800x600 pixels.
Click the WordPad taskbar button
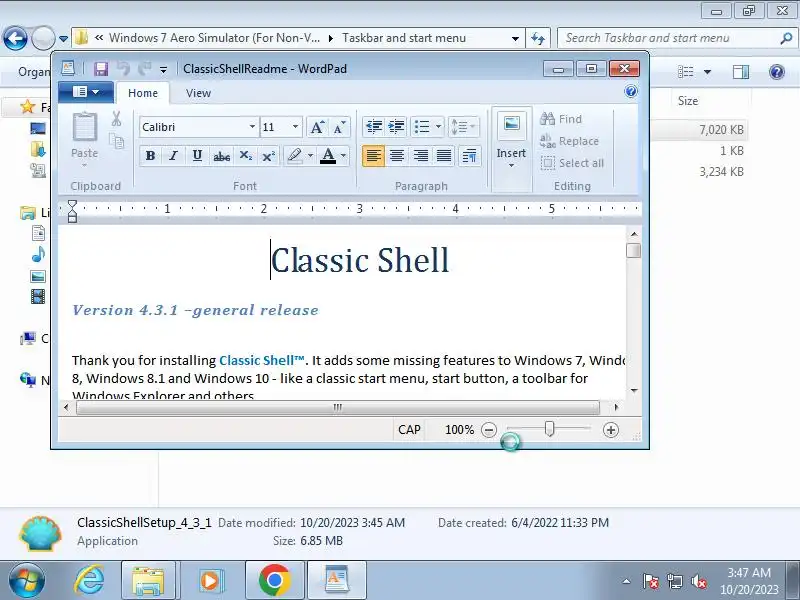point(337,580)
